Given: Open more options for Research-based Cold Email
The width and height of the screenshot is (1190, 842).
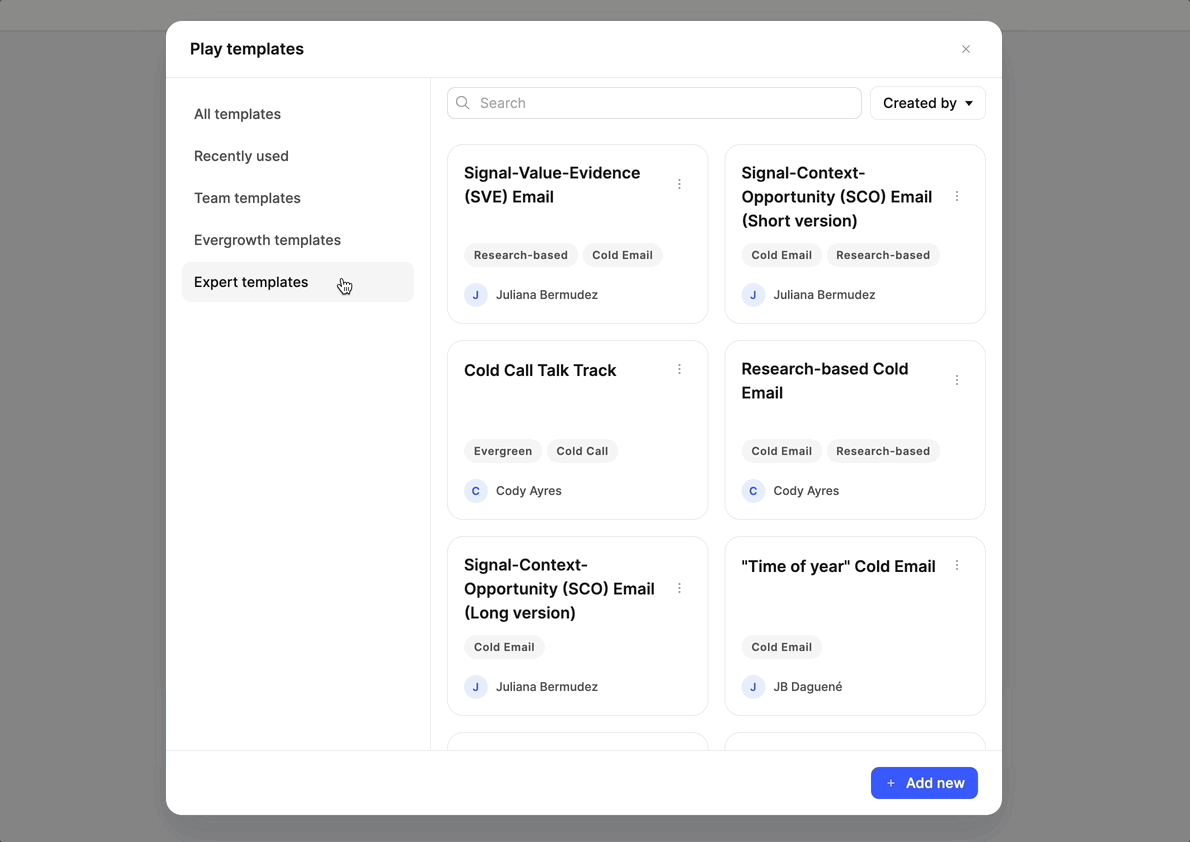Looking at the screenshot, I should [x=957, y=380].
